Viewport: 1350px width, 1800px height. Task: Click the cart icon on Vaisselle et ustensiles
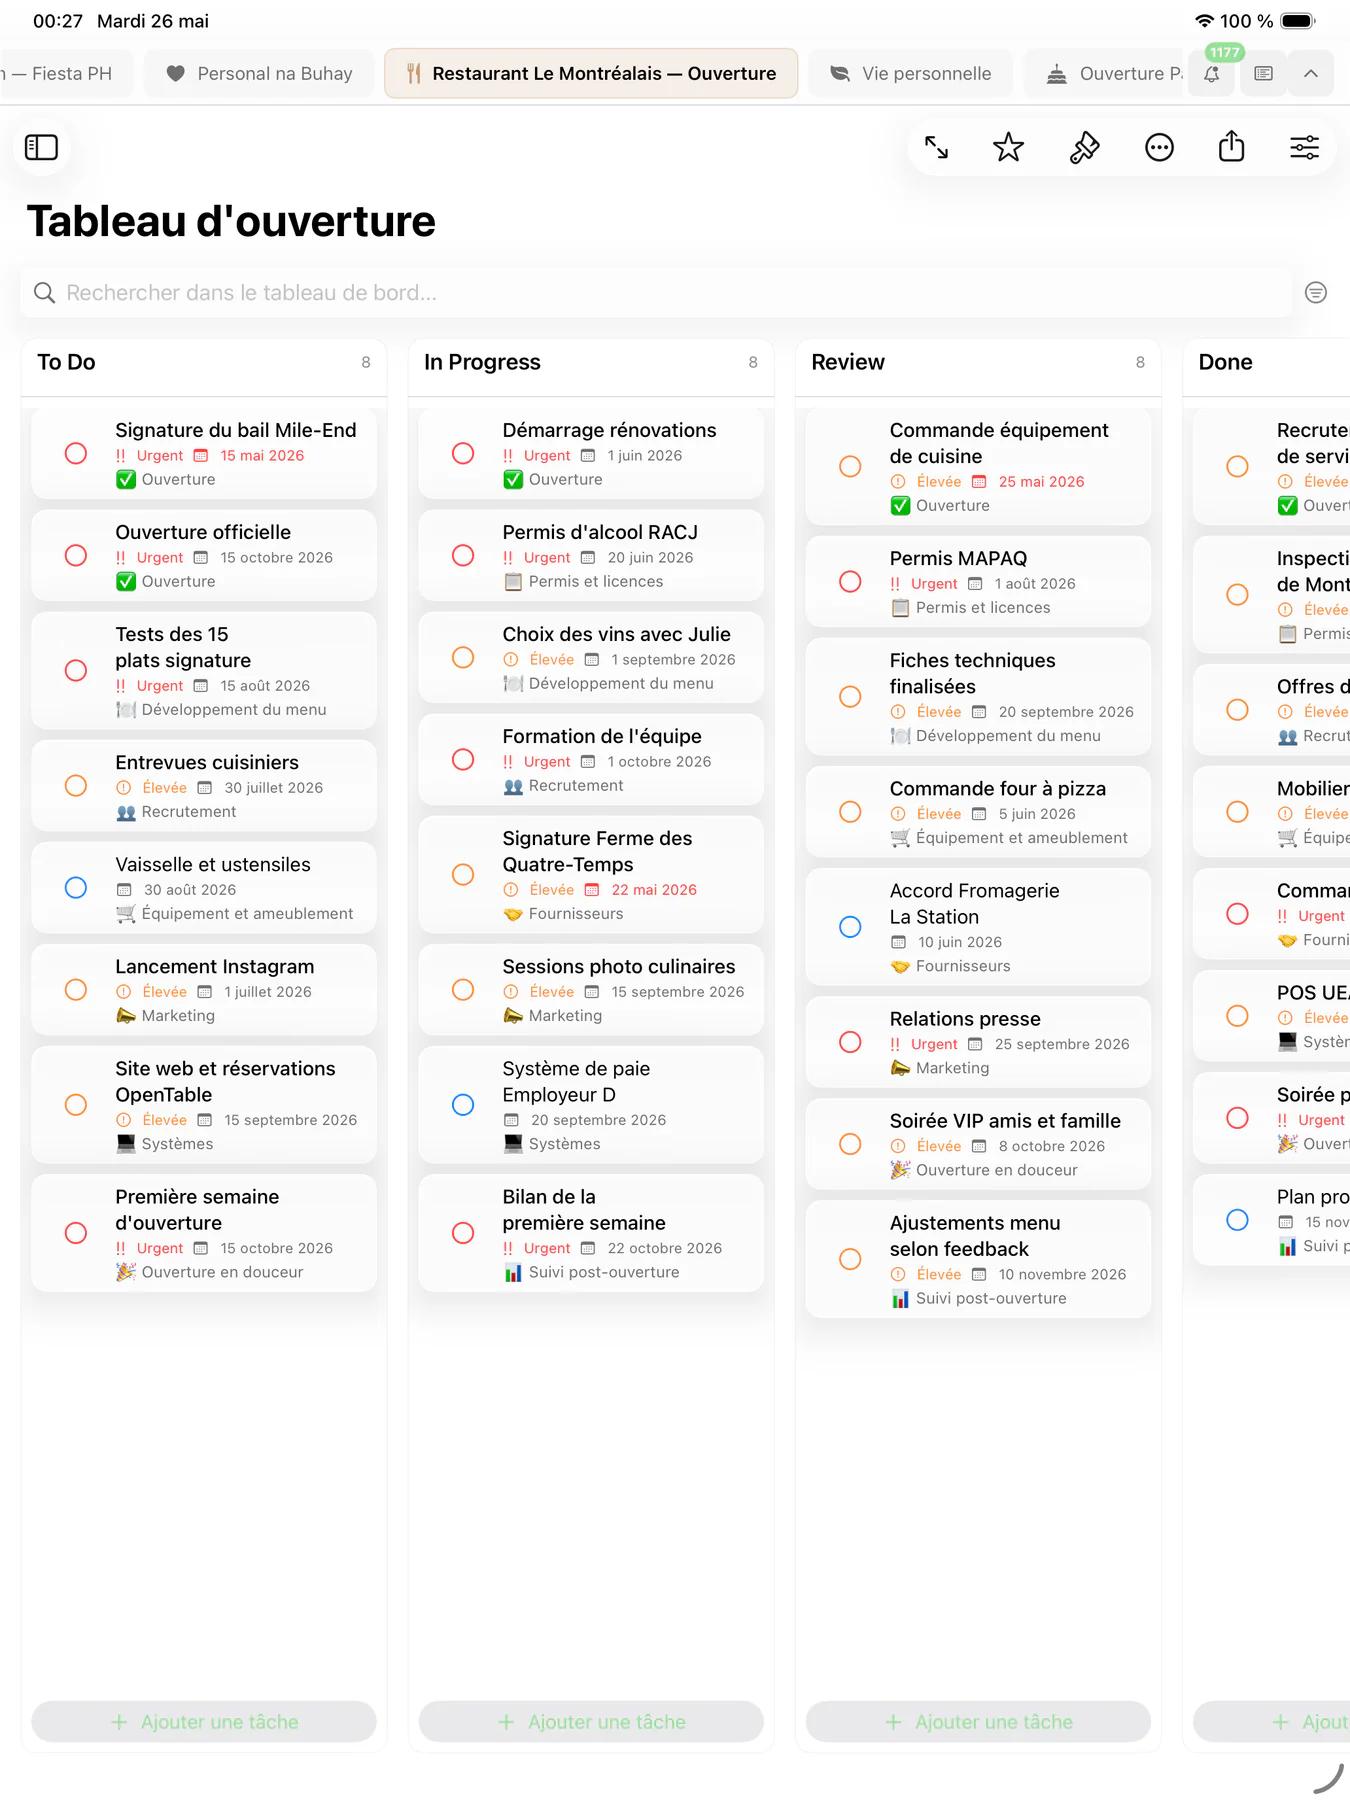[126, 914]
